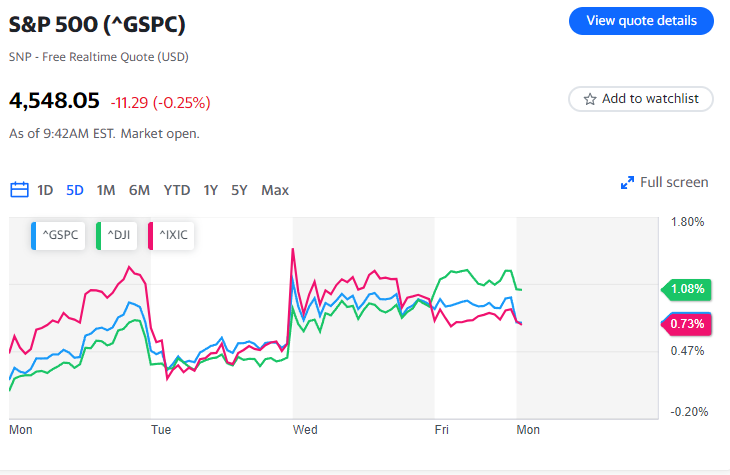Select the 5D time range

pos(75,190)
